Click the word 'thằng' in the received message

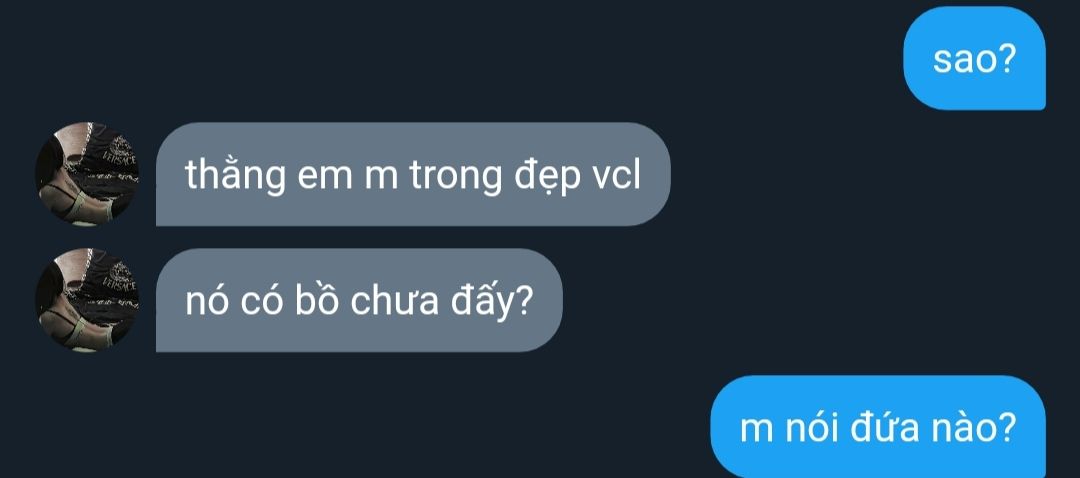236,176
